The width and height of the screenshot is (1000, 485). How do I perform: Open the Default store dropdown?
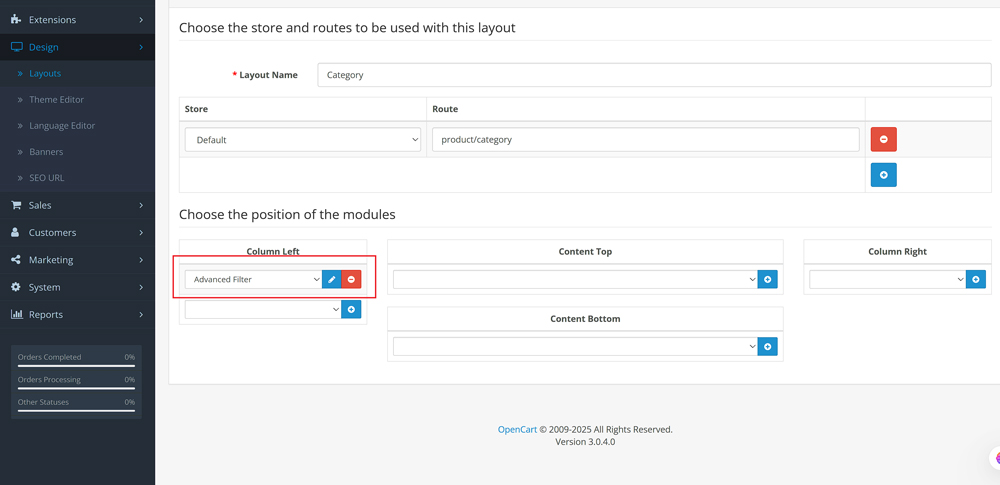click(303, 140)
